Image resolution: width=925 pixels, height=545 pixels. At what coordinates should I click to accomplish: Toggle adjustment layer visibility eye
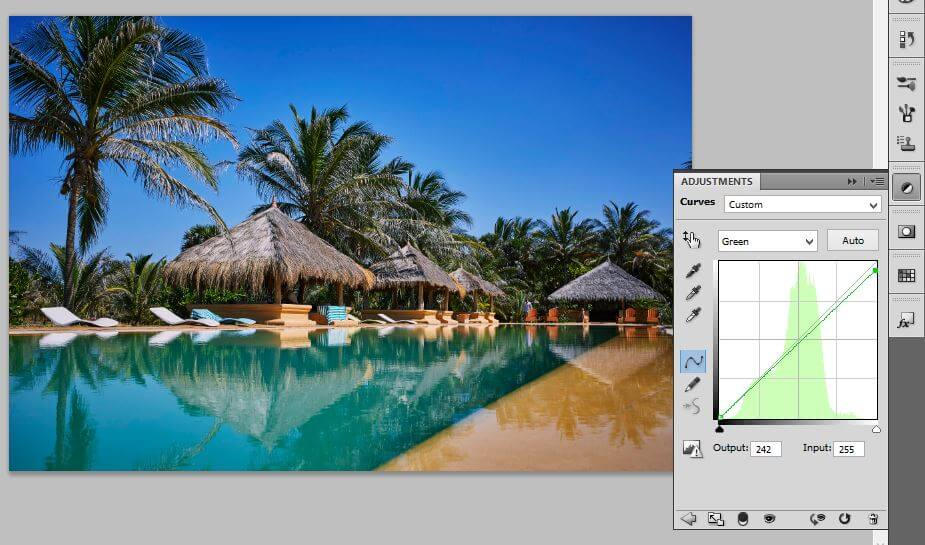coord(769,519)
